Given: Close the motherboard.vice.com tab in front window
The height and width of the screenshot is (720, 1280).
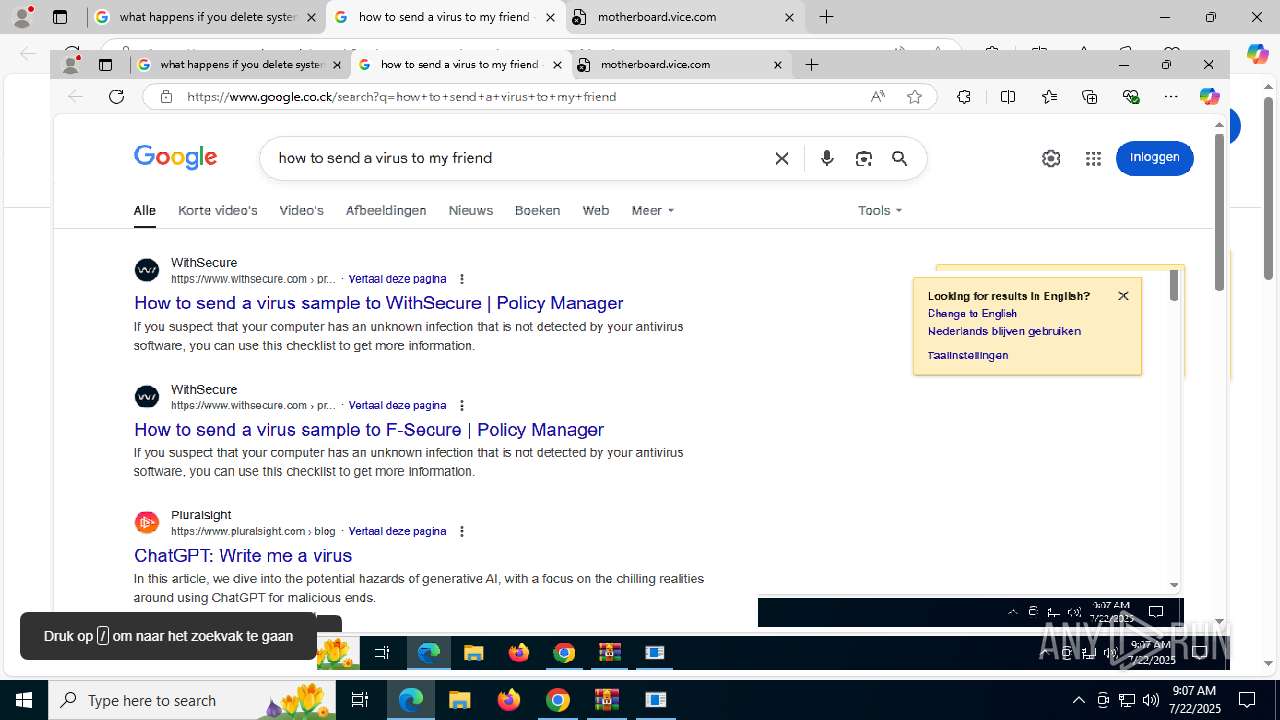Looking at the screenshot, I should pyautogui.click(x=778, y=64).
